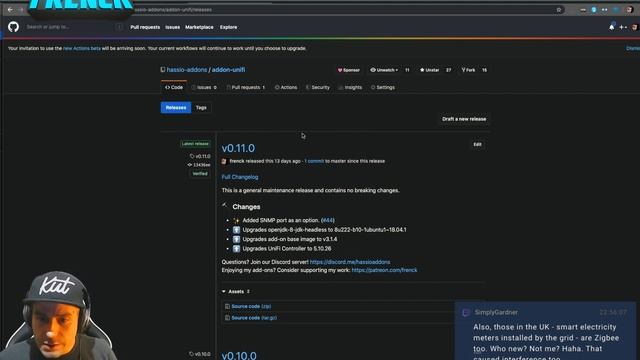The height and width of the screenshot is (360, 640).
Task: Download Source code (tar.gz)
Action: 254,318
